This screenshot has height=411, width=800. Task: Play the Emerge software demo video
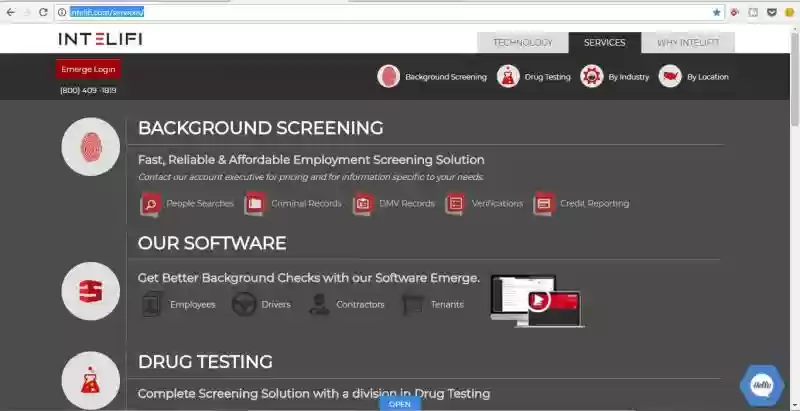(x=538, y=300)
